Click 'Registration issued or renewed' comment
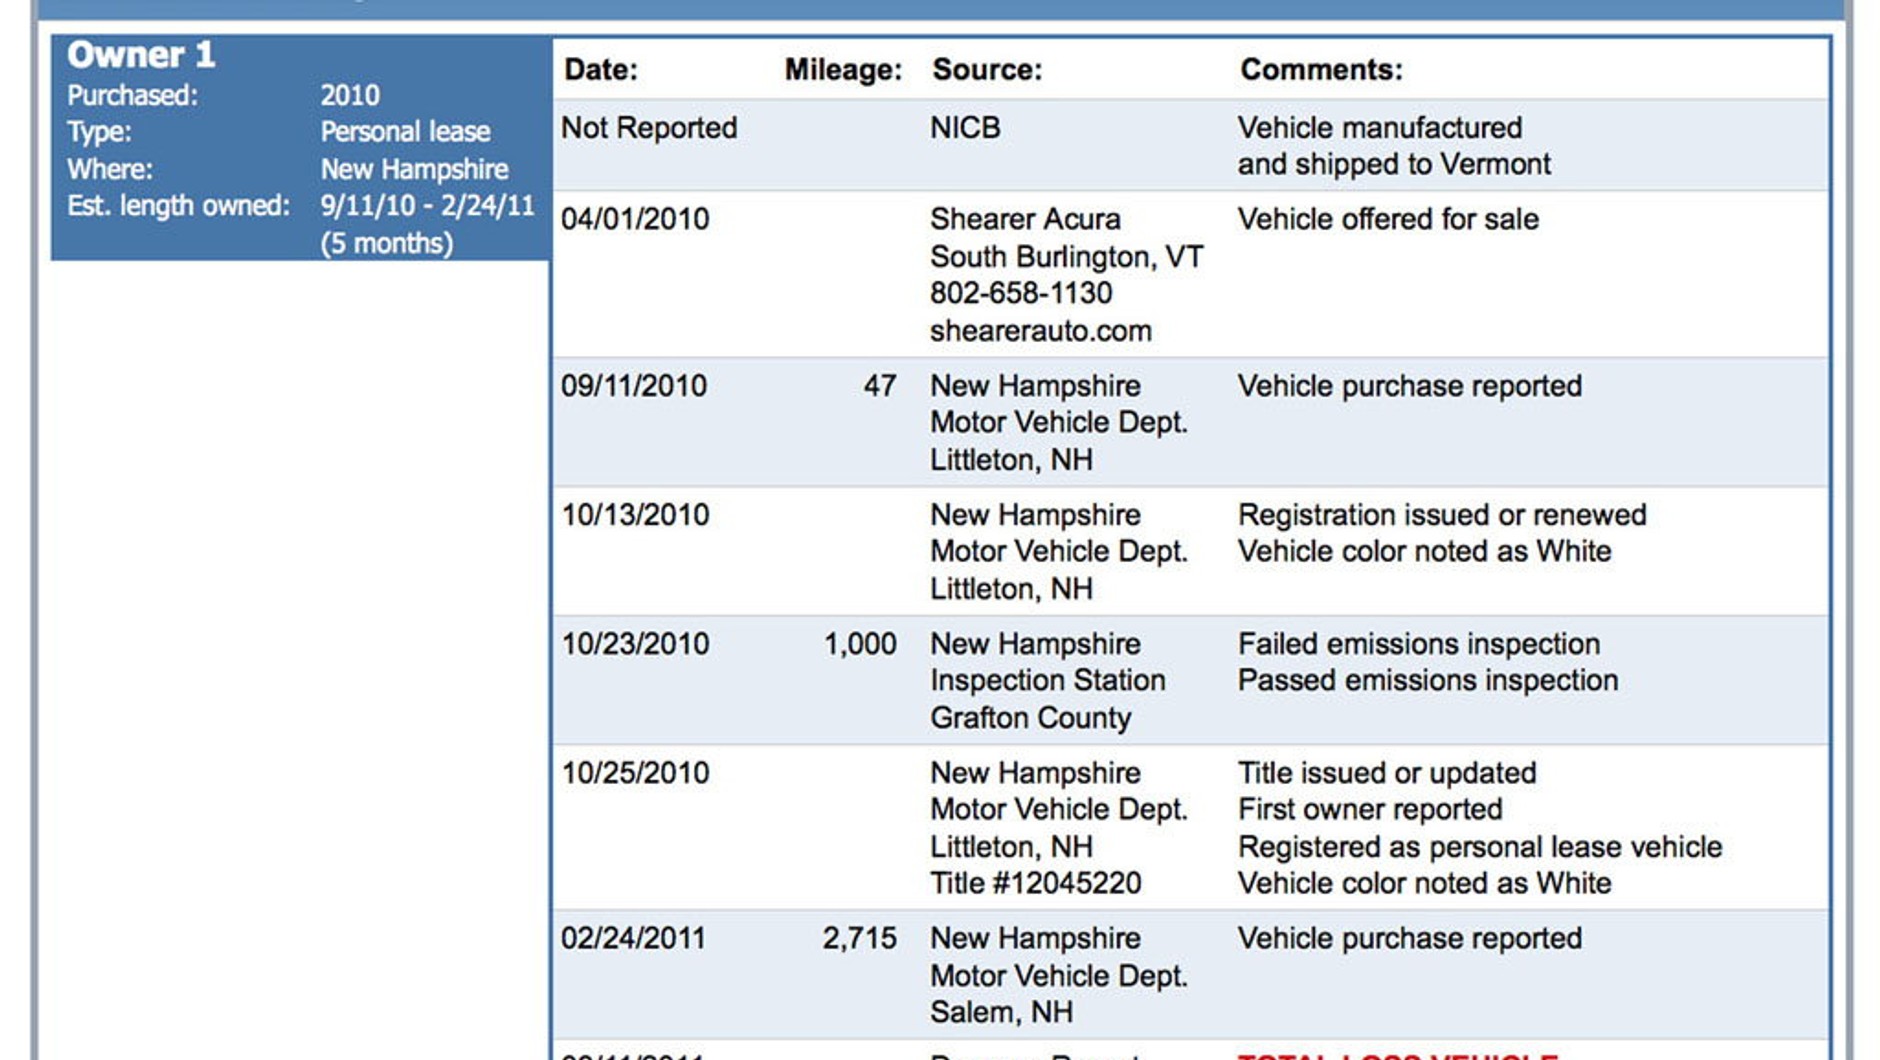 1442,515
